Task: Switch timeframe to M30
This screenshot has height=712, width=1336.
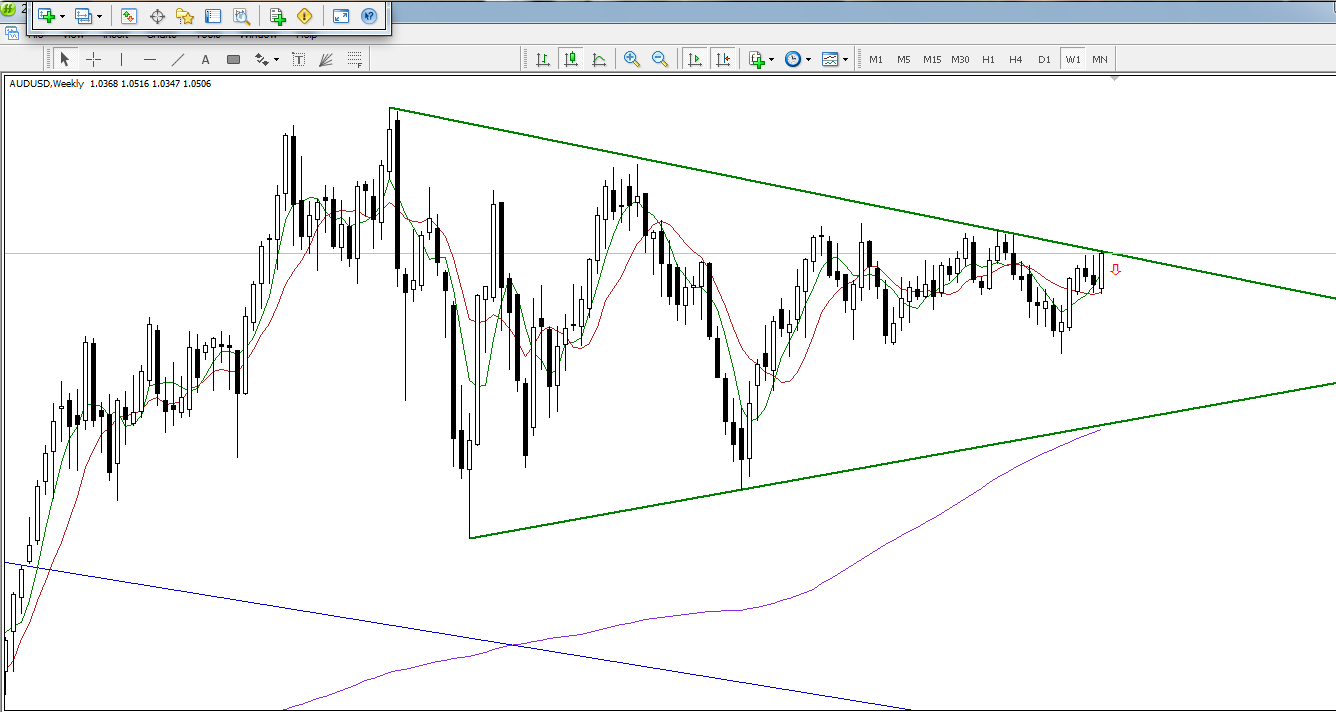Action: (960, 60)
